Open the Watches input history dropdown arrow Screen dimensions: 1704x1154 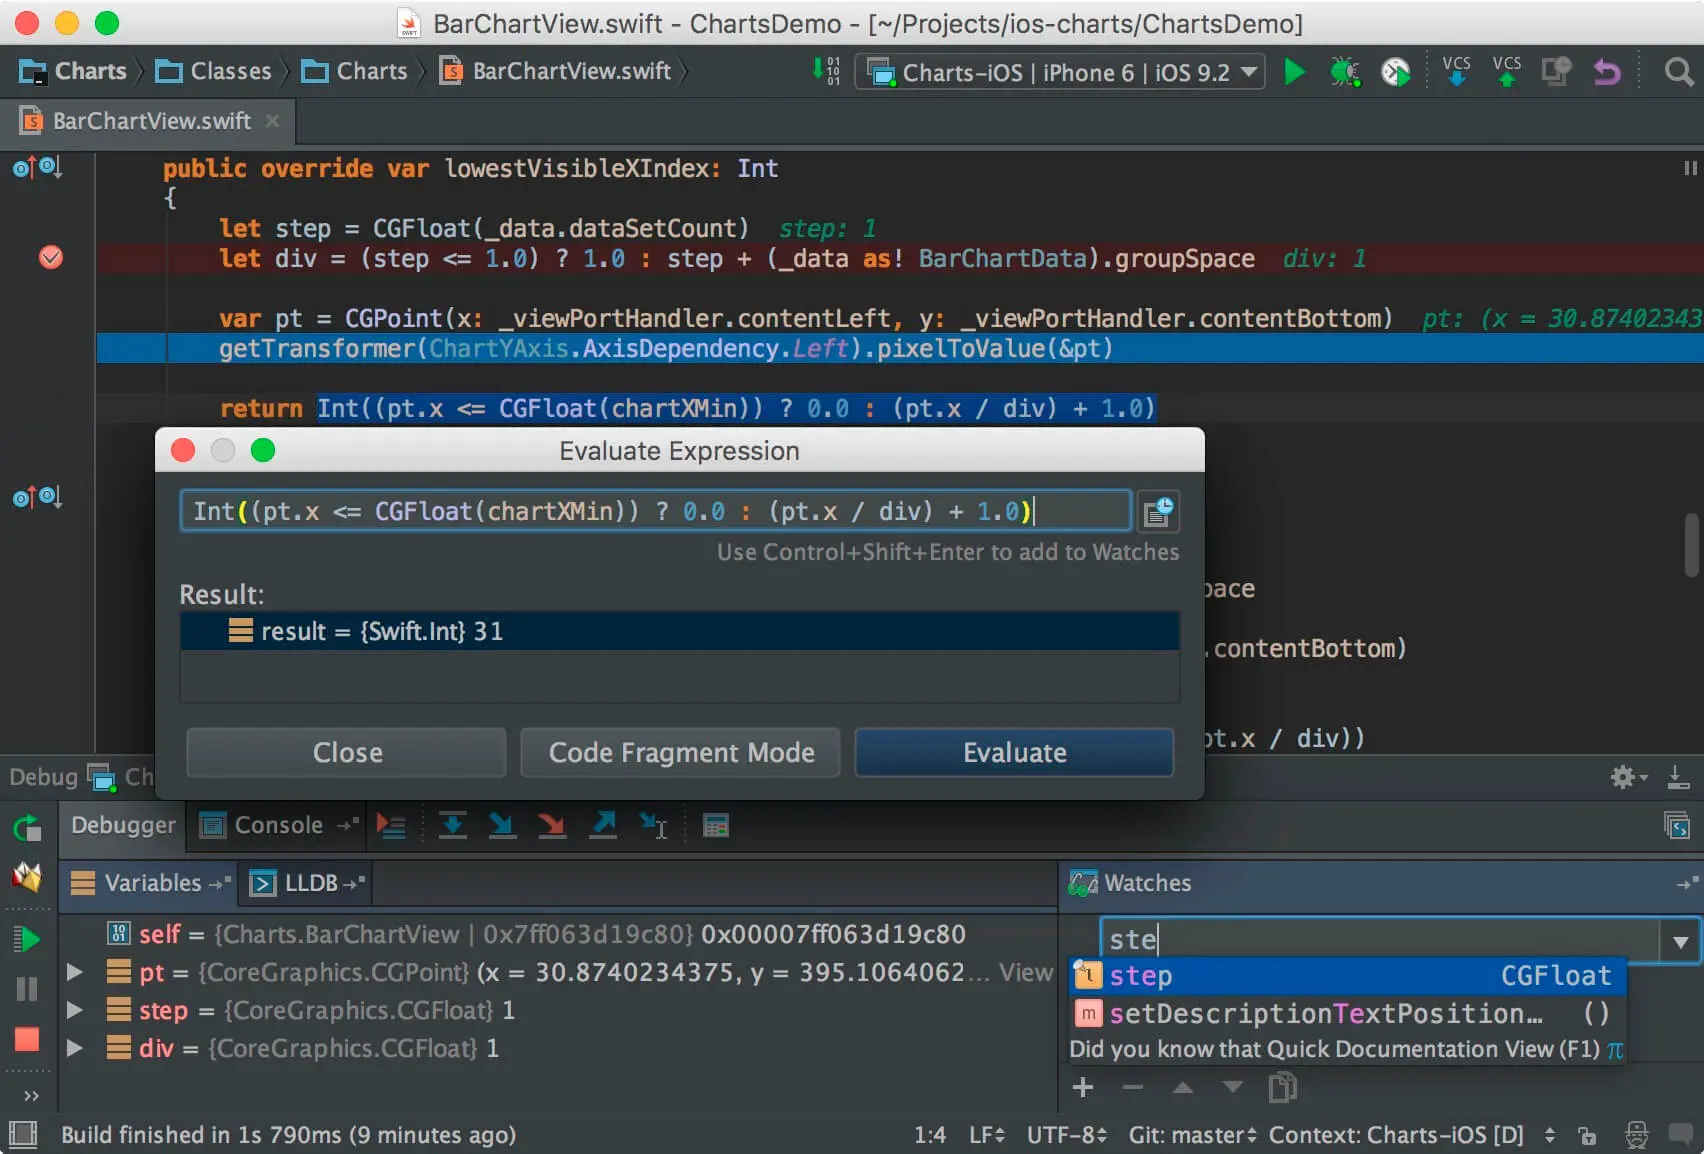click(1681, 941)
